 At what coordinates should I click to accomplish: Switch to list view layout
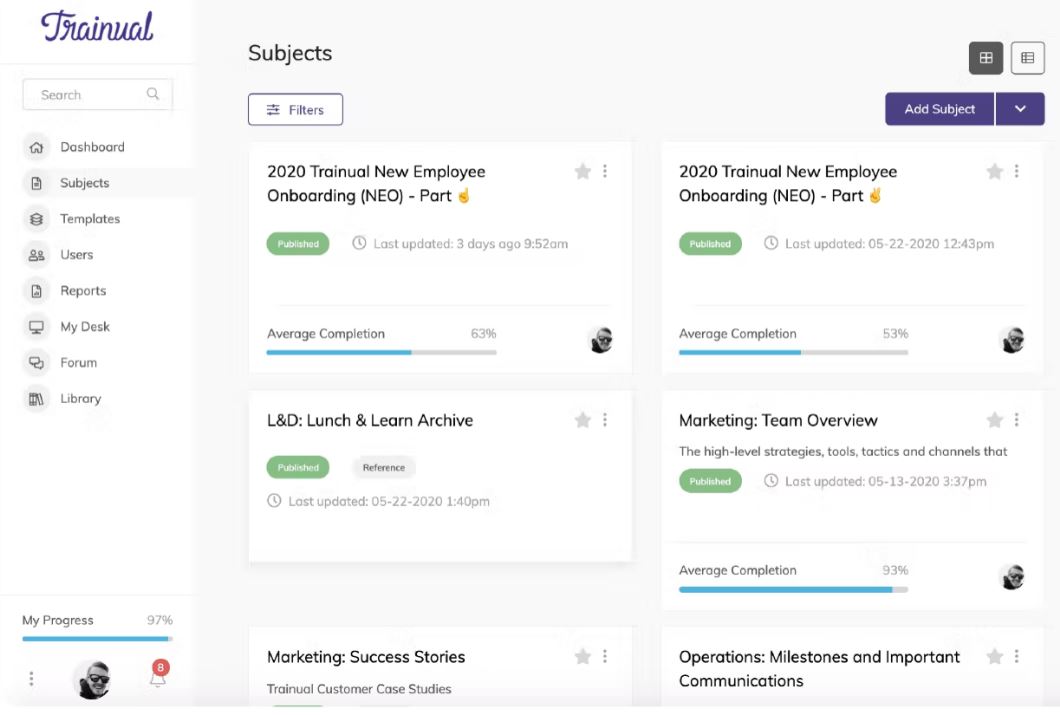click(1027, 58)
